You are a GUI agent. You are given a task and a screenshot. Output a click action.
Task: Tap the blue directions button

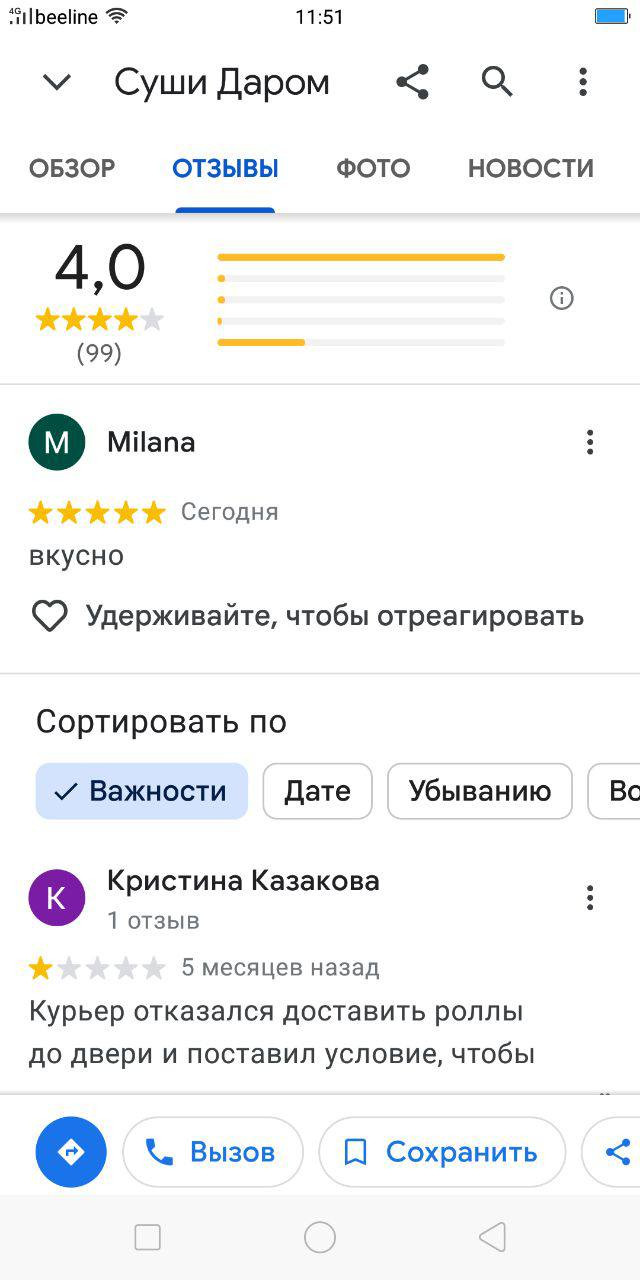[x=72, y=1152]
